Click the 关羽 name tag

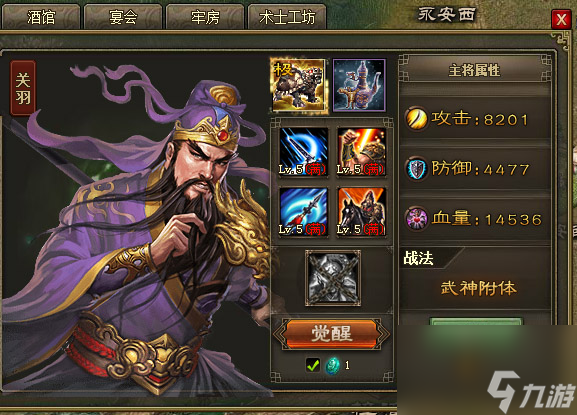(23, 88)
